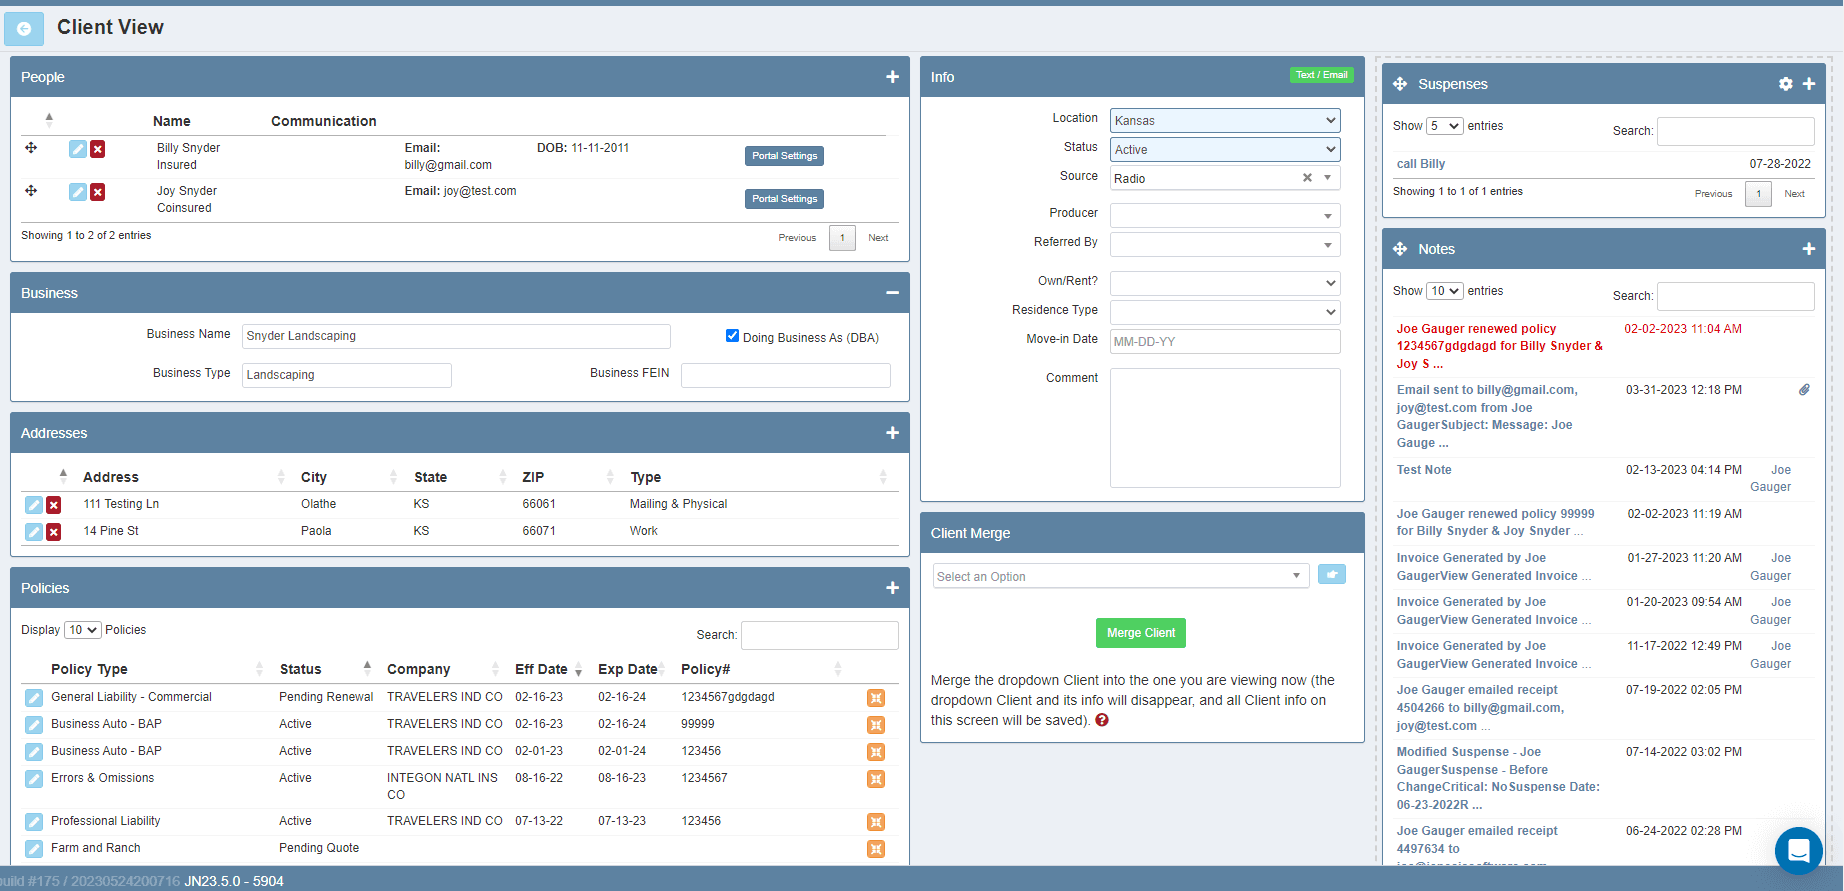The height and width of the screenshot is (891, 1844).
Task: Open the email attachment paperclip in Notes
Action: 1804,390
